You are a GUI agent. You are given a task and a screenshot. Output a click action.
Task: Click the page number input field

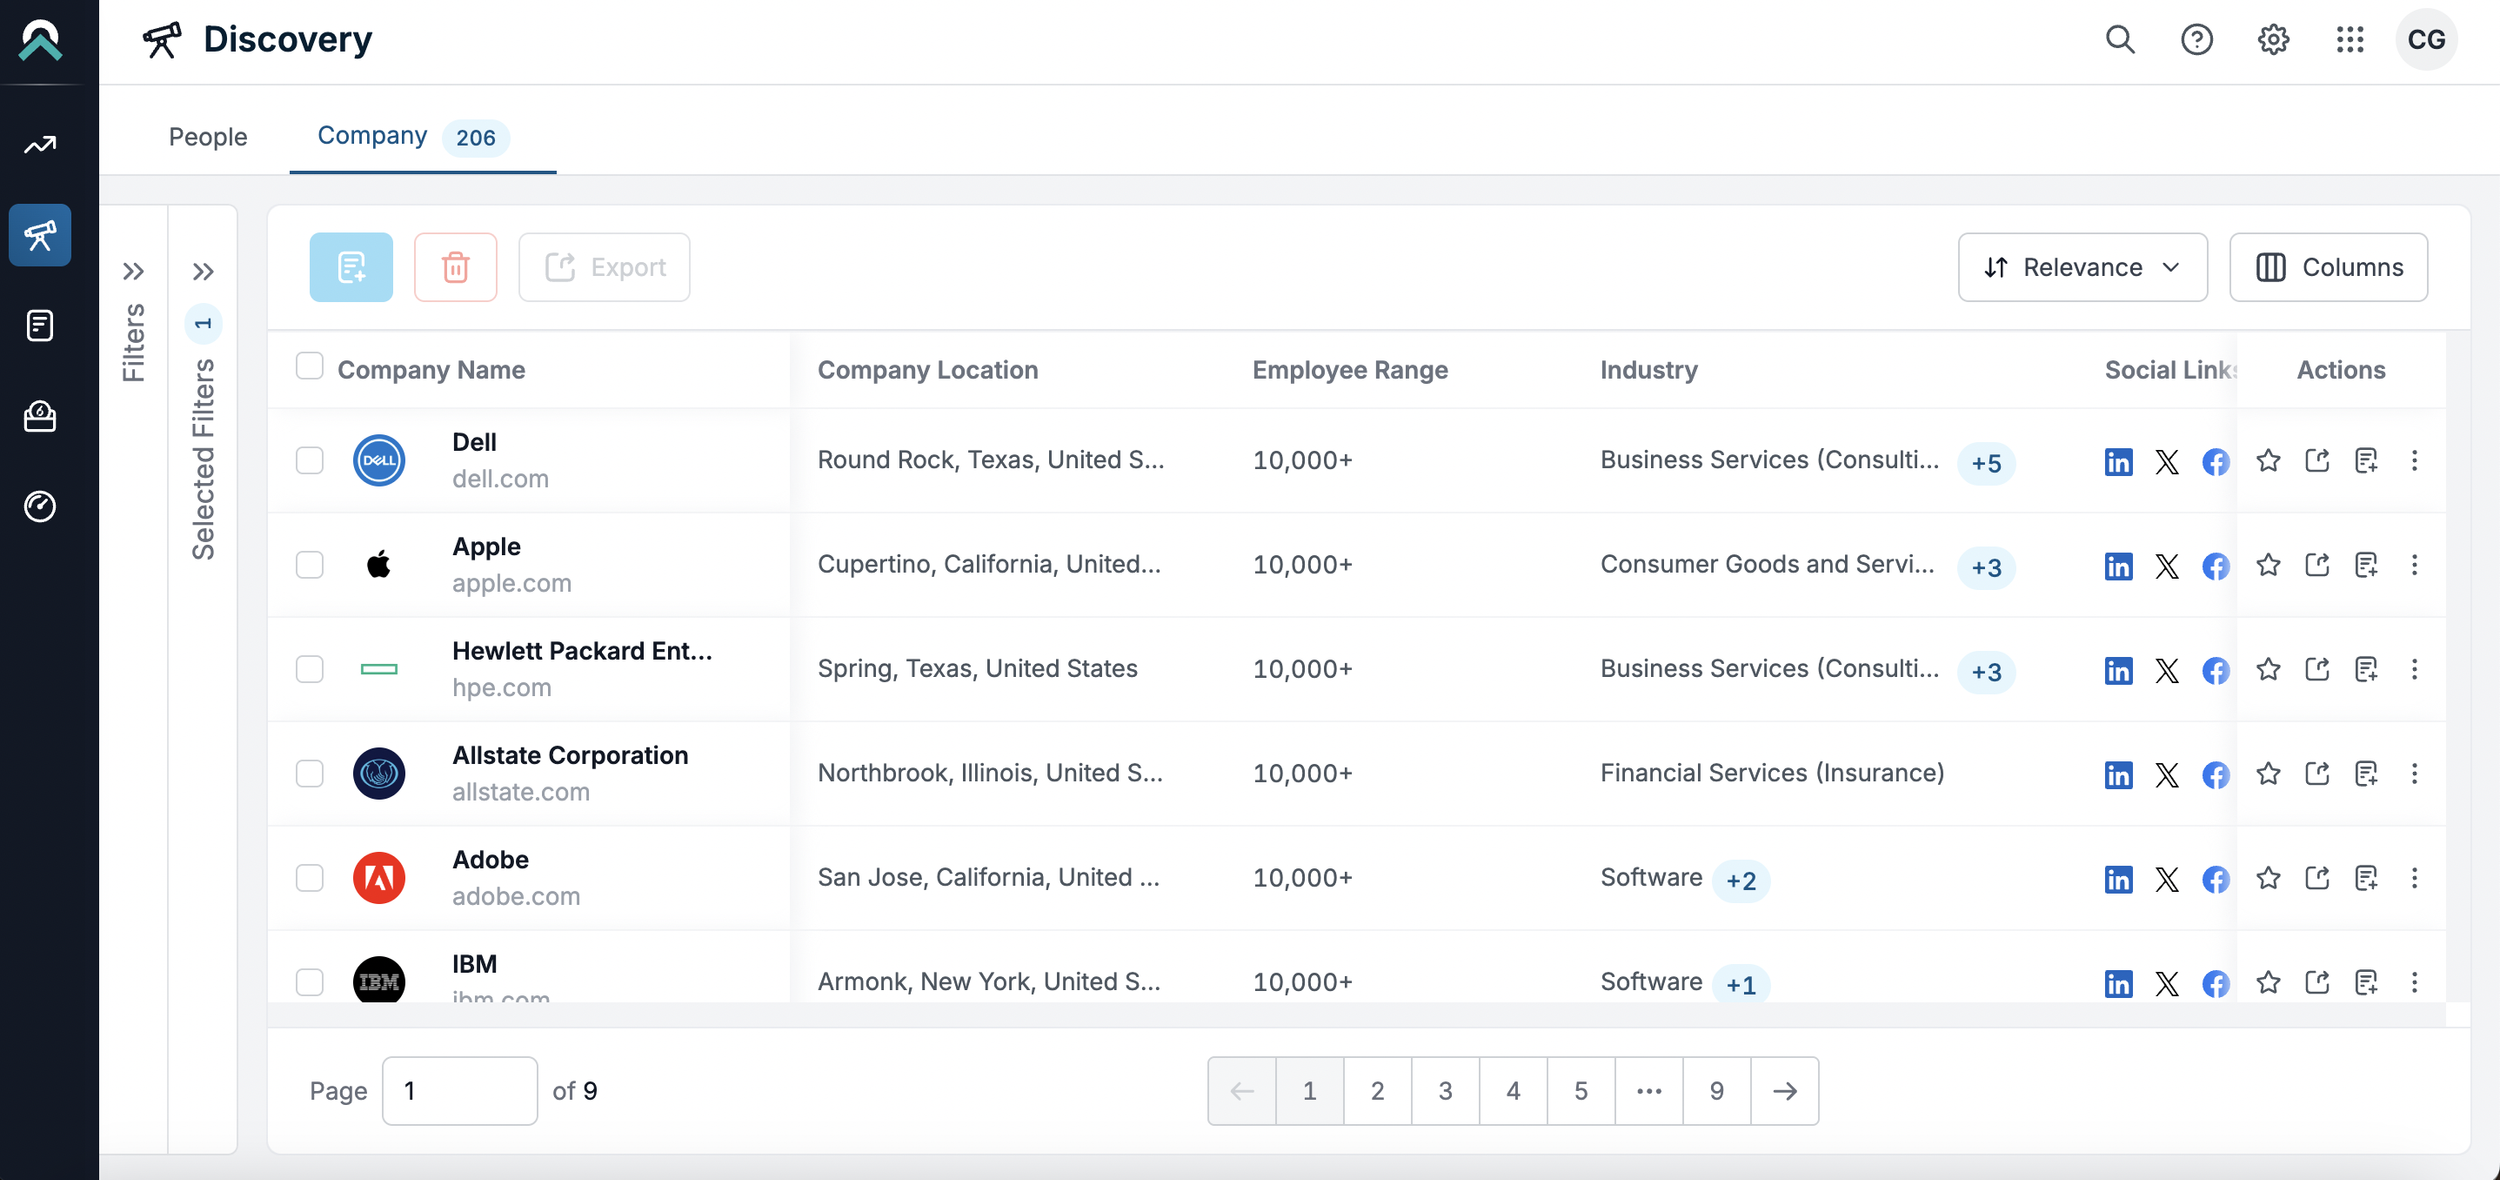tap(460, 1091)
